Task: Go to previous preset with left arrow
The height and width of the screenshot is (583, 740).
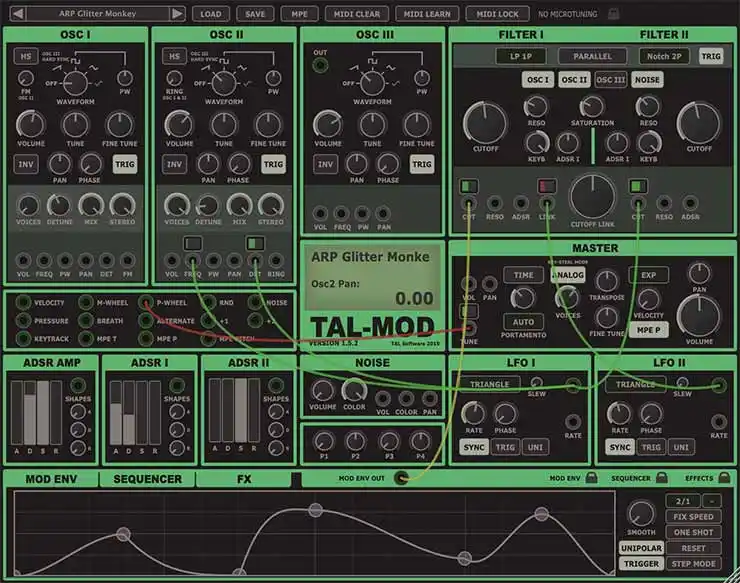Action: 18,13
